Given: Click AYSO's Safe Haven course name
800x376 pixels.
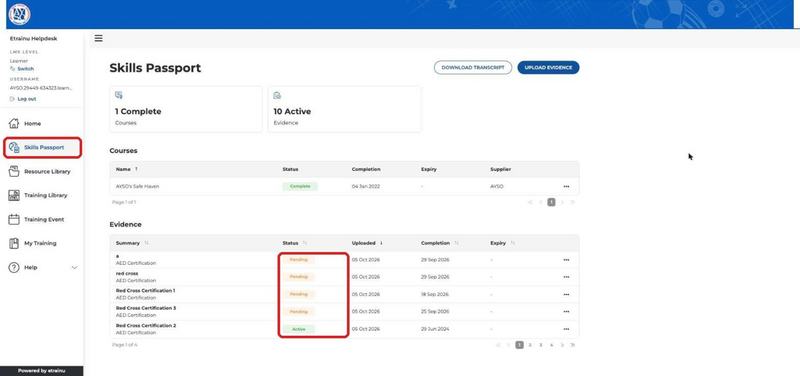Looking at the screenshot, I should 137,187.
